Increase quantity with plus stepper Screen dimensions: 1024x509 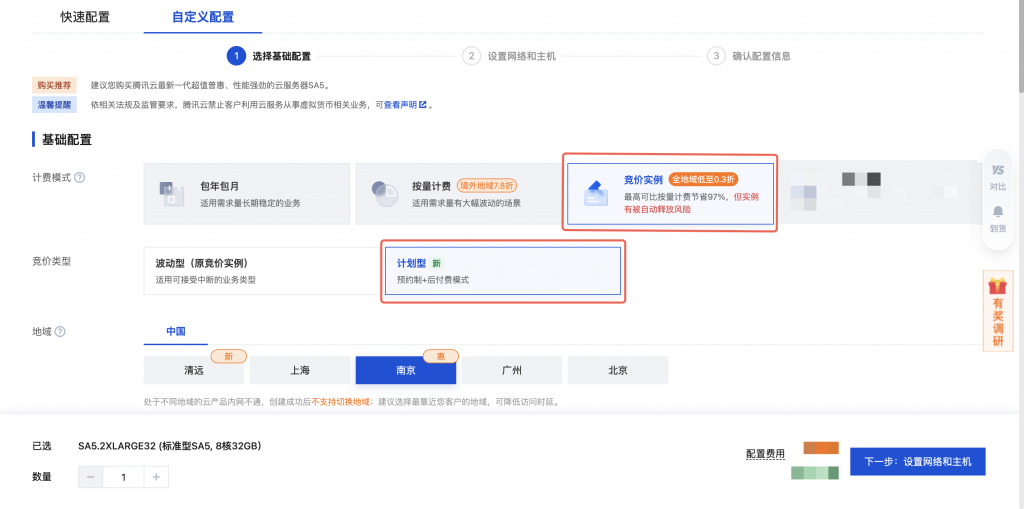[156, 477]
